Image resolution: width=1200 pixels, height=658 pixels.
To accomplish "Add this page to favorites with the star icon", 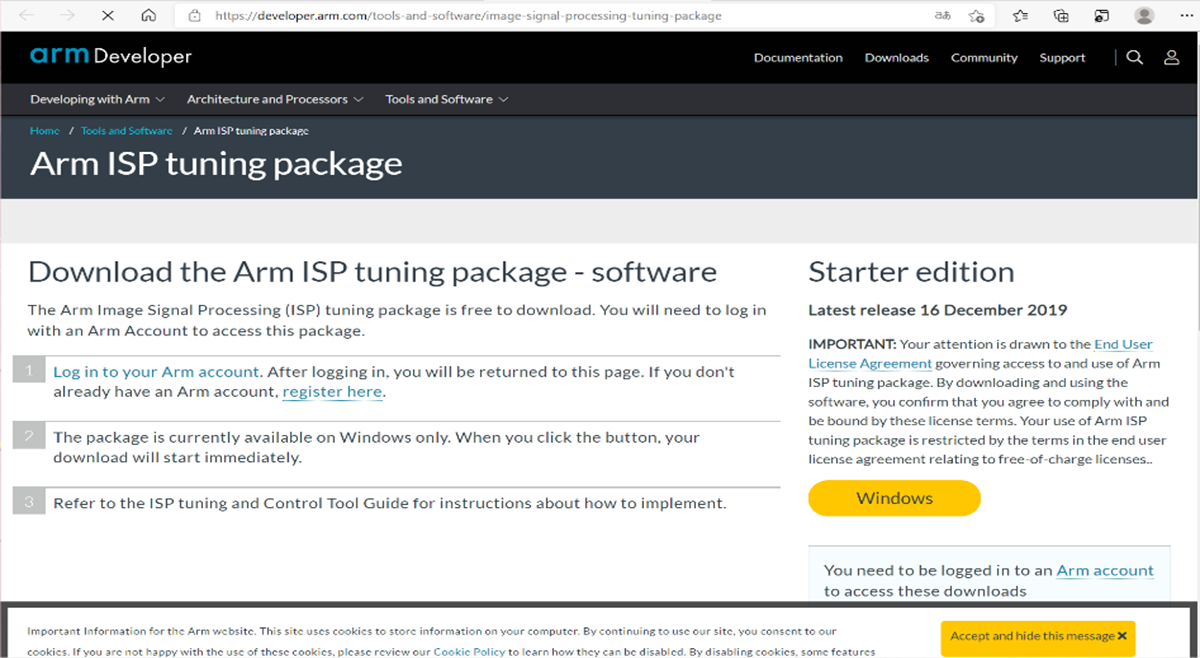I will 976,16.
